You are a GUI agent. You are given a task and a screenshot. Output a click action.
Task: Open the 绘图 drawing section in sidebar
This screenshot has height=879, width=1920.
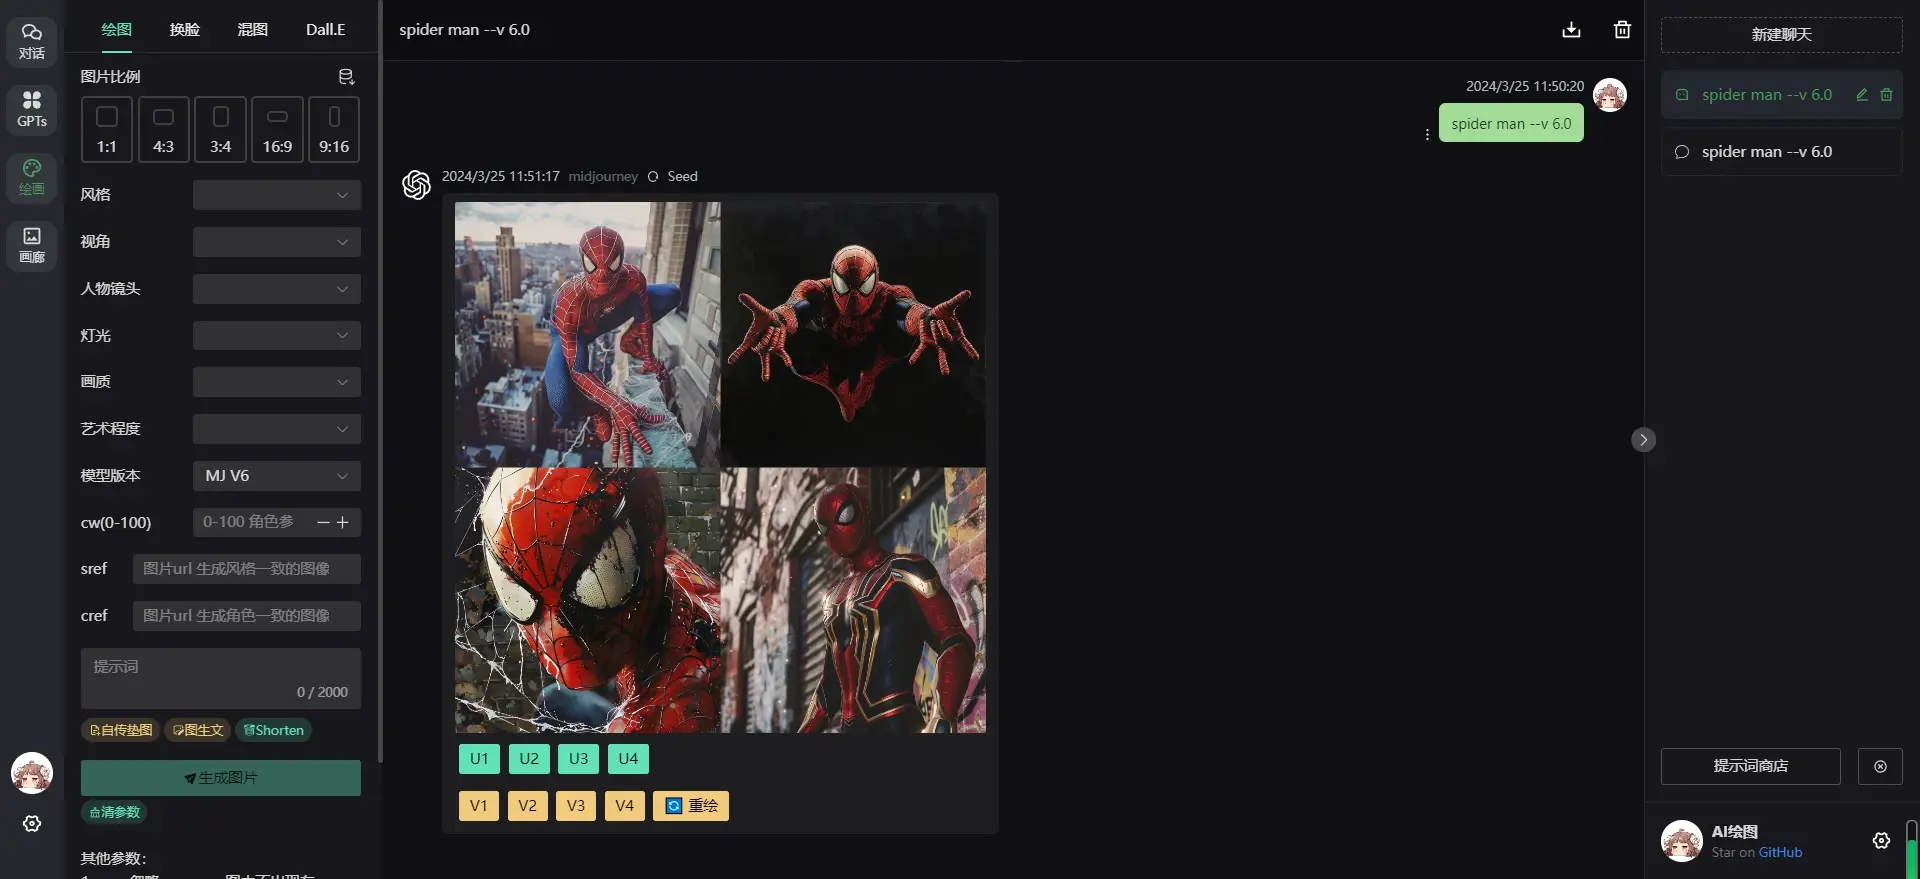[32, 177]
